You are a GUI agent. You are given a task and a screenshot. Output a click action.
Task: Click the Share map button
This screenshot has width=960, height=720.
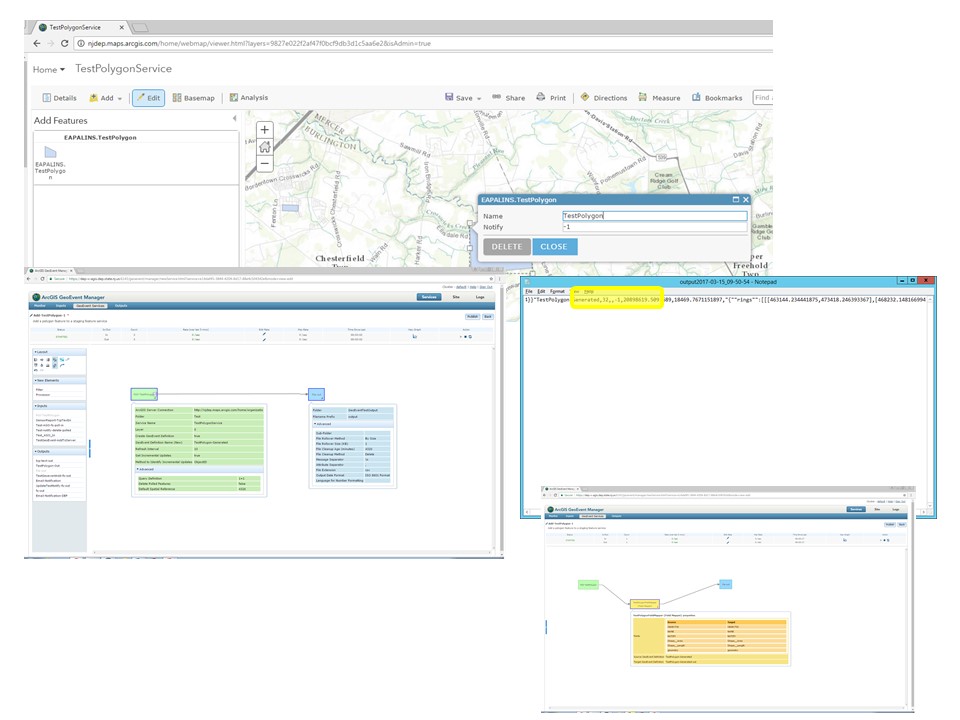pos(509,98)
